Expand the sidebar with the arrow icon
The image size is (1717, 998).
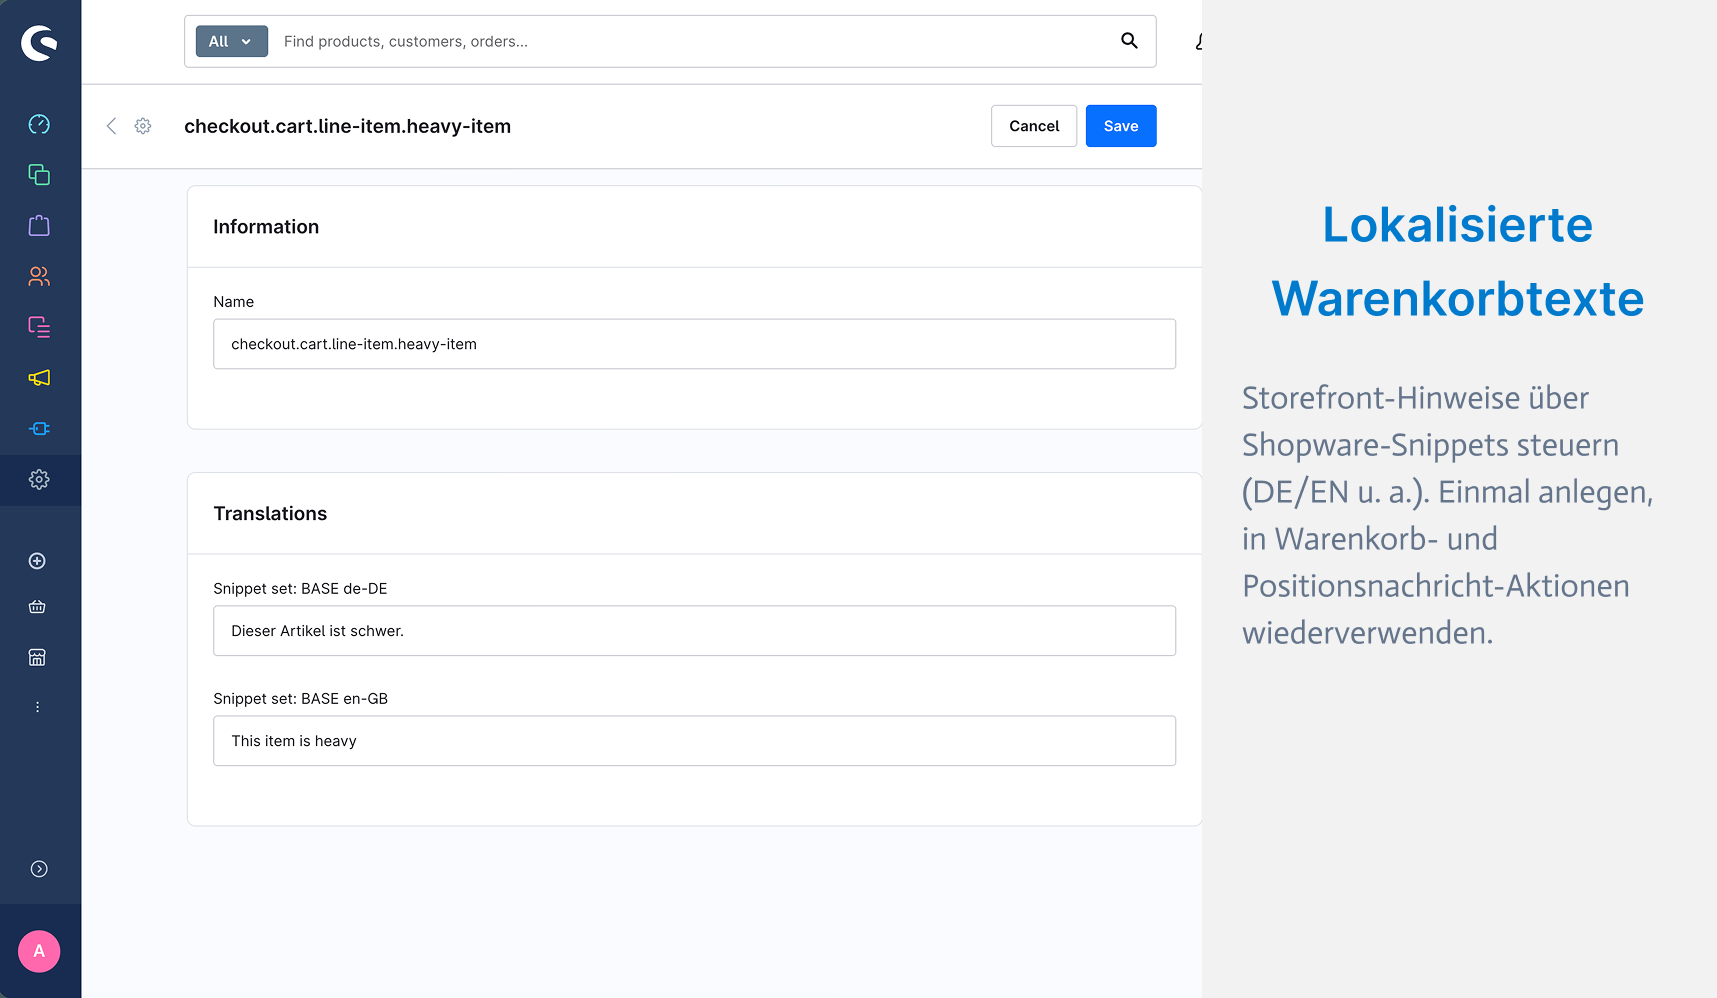[x=39, y=869]
